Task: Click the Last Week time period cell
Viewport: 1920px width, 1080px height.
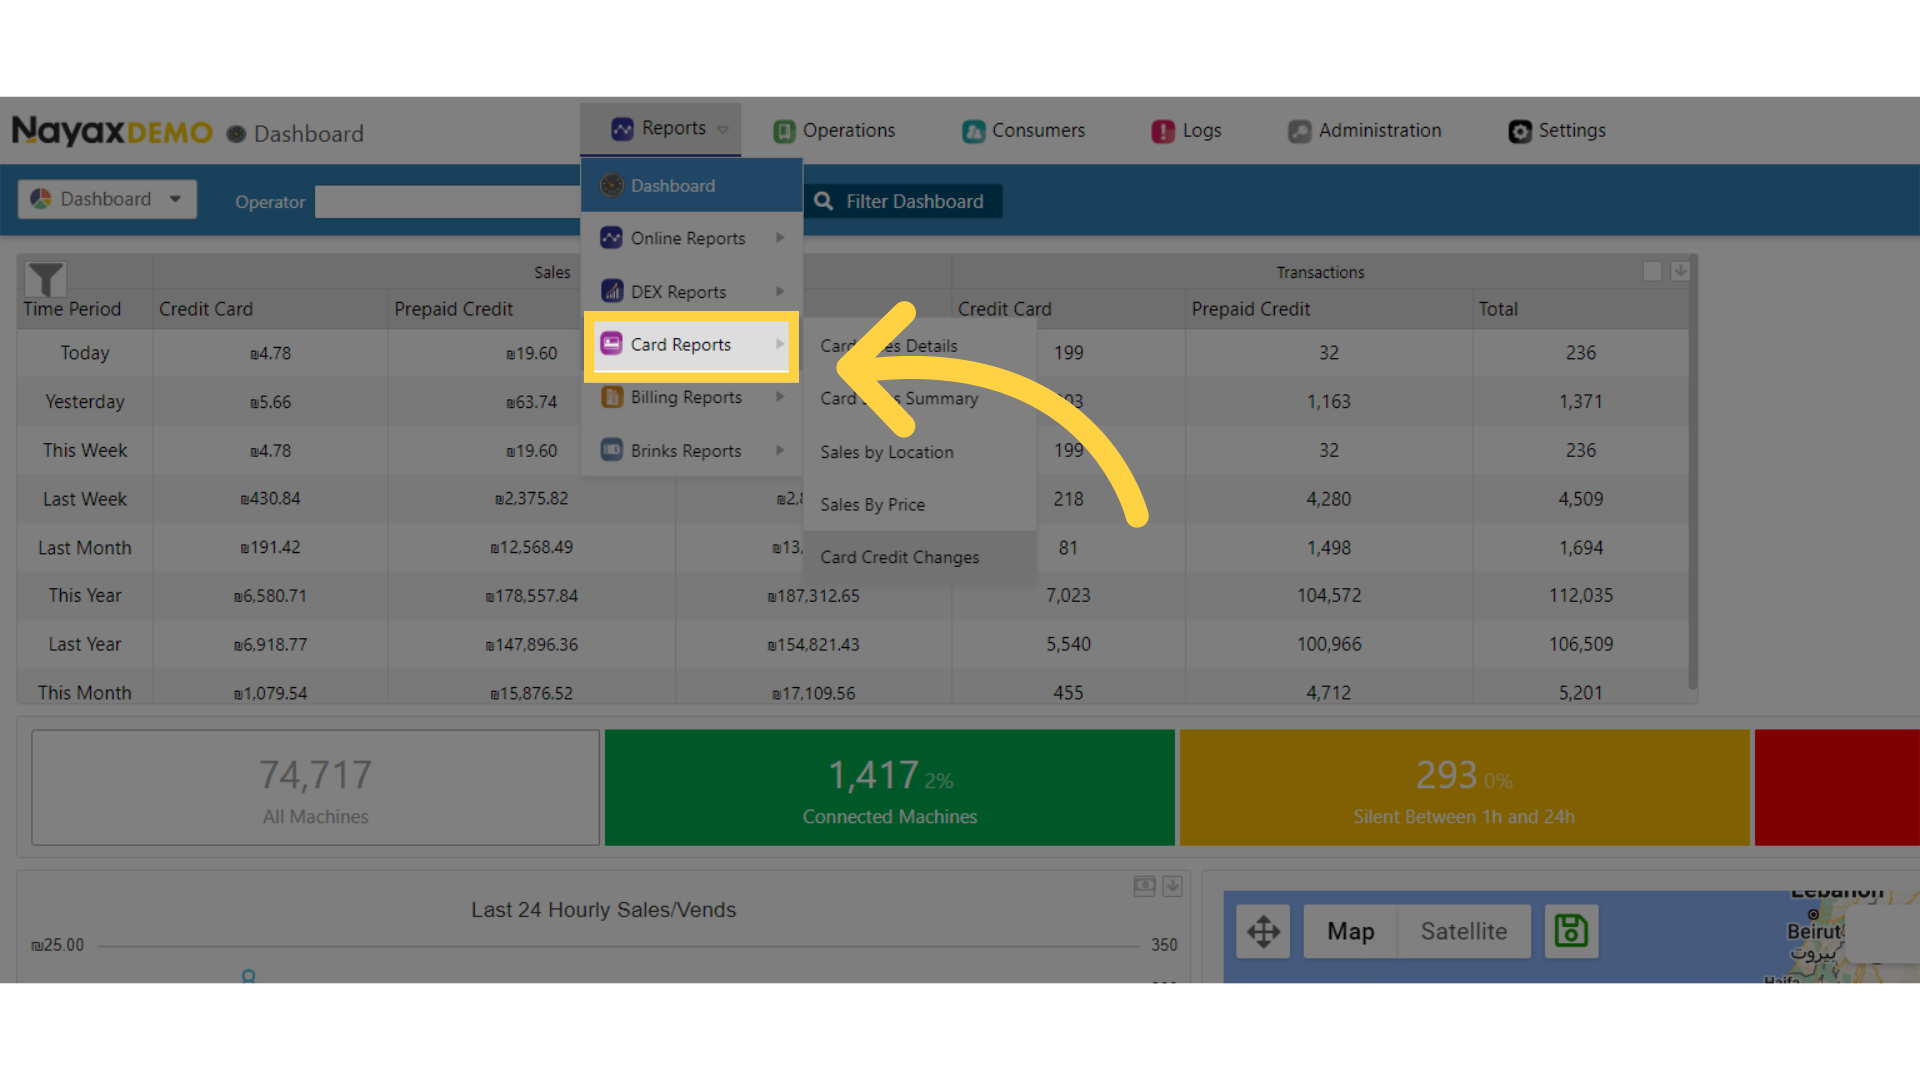Action: click(x=85, y=499)
